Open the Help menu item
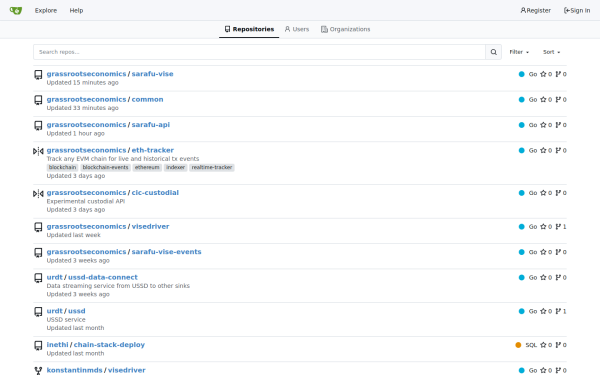 tap(76, 10)
